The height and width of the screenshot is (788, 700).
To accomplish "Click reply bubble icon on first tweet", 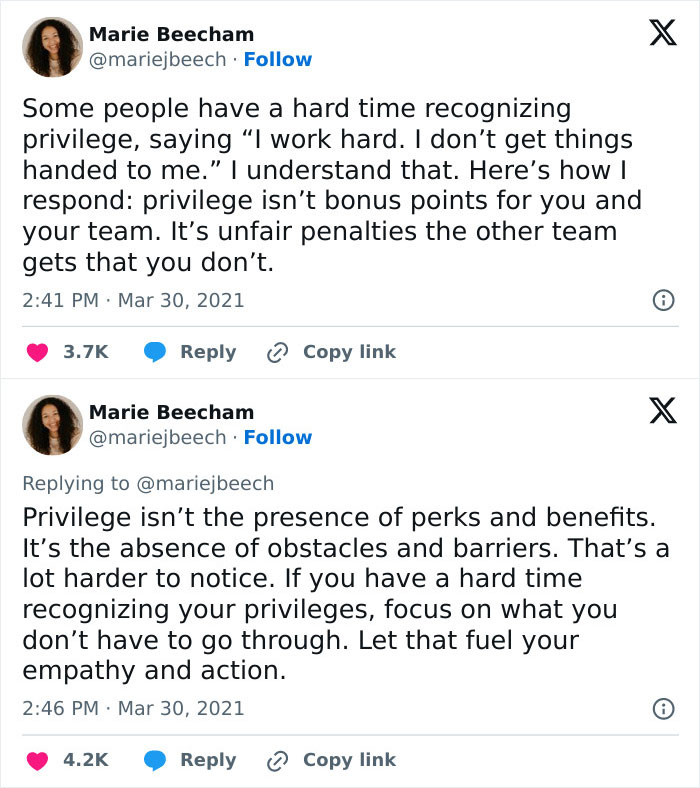I will [154, 352].
